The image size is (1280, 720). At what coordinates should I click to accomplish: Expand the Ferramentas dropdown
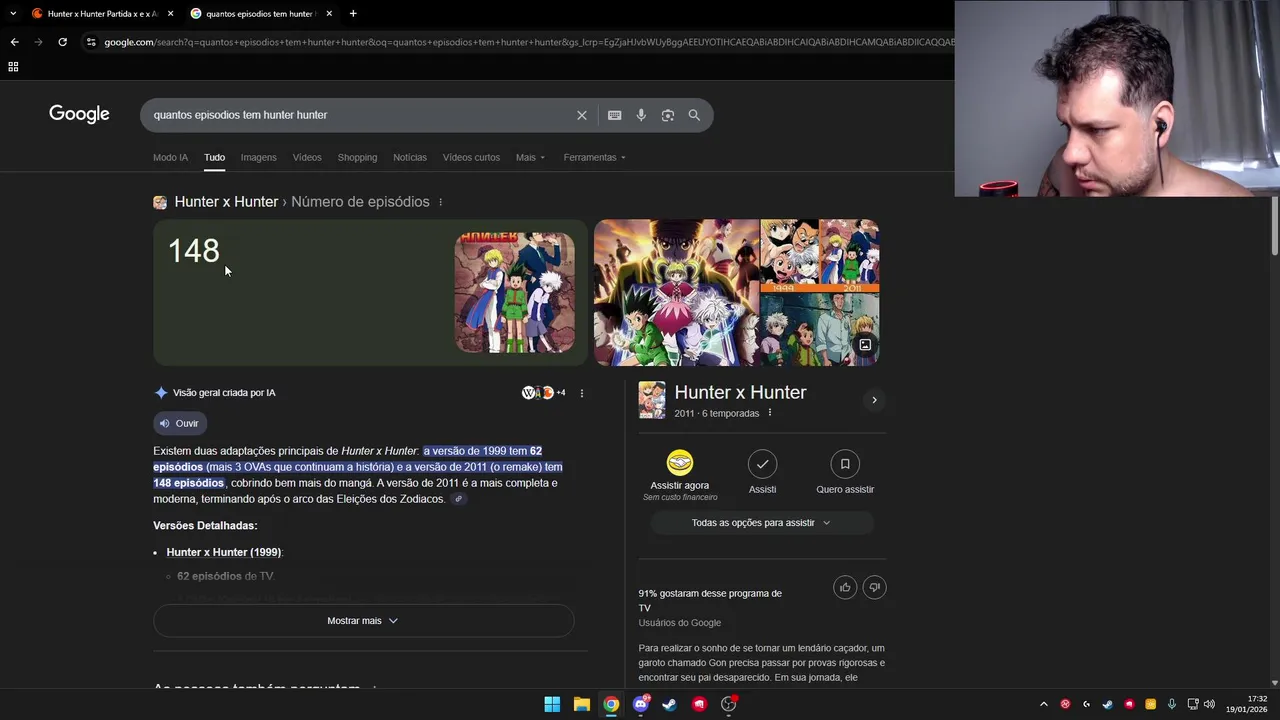tap(594, 157)
